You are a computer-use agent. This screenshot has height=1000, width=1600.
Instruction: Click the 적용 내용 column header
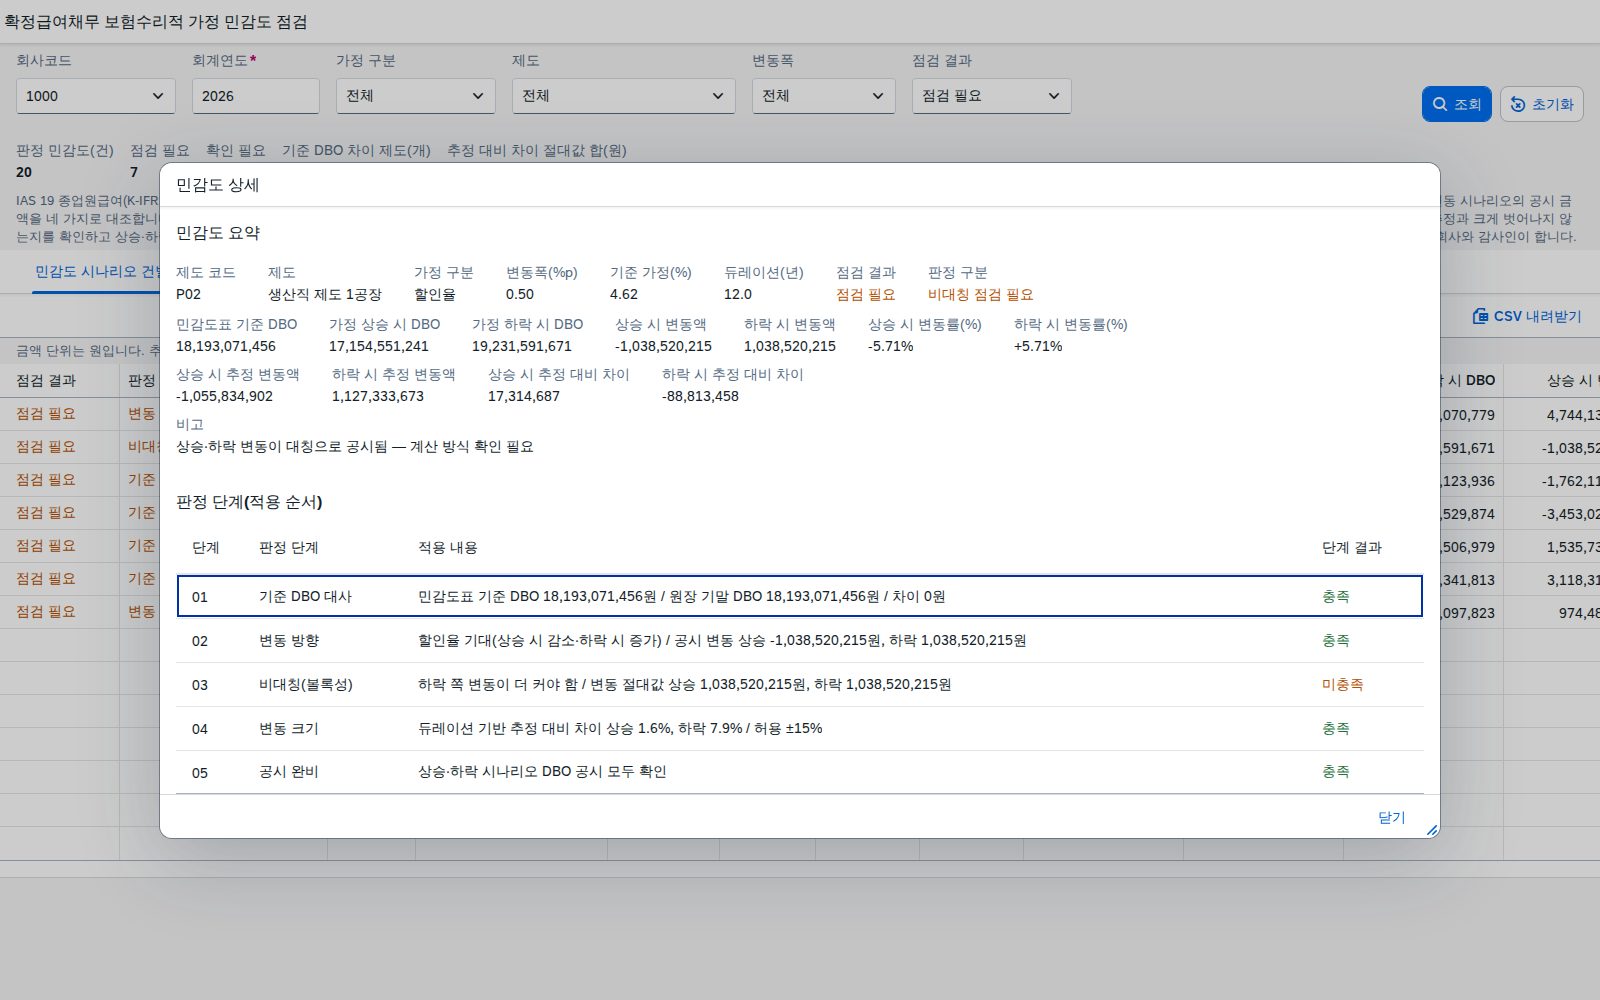(448, 547)
